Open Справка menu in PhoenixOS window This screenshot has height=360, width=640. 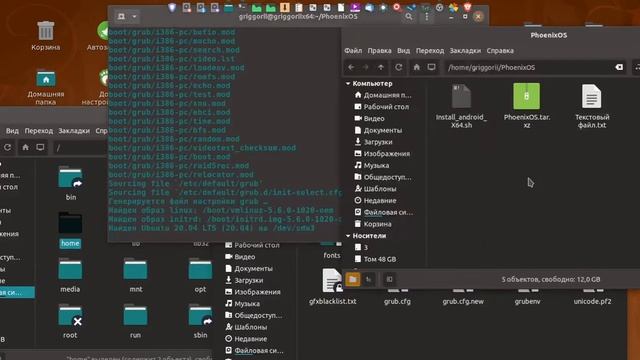[x=500, y=51]
